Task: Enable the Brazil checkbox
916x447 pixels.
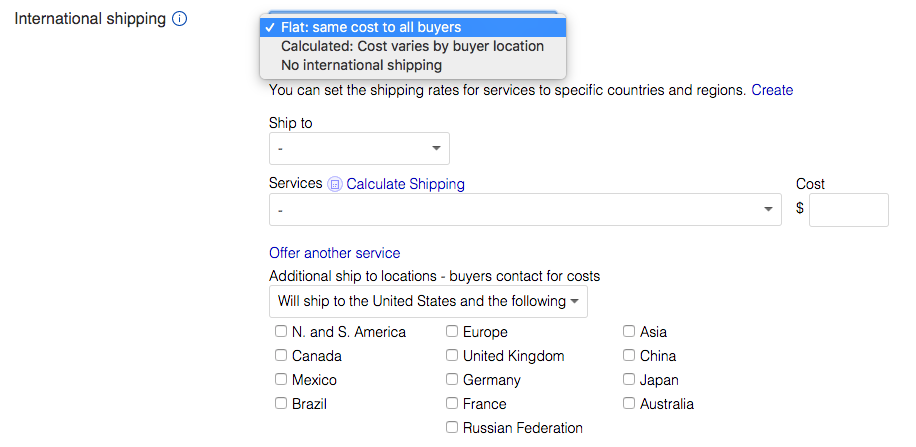Action: pos(281,403)
